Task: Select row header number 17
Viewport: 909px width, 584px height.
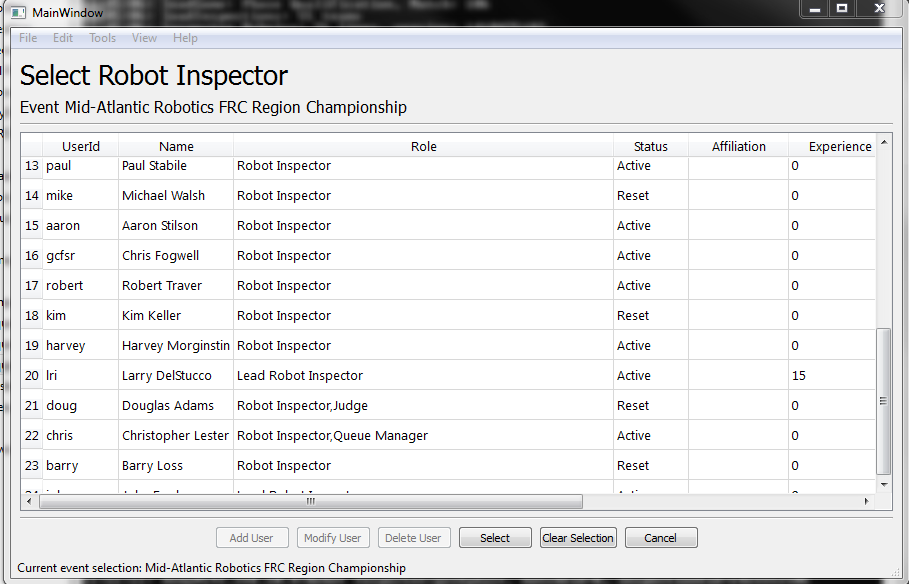Action: [32, 286]
